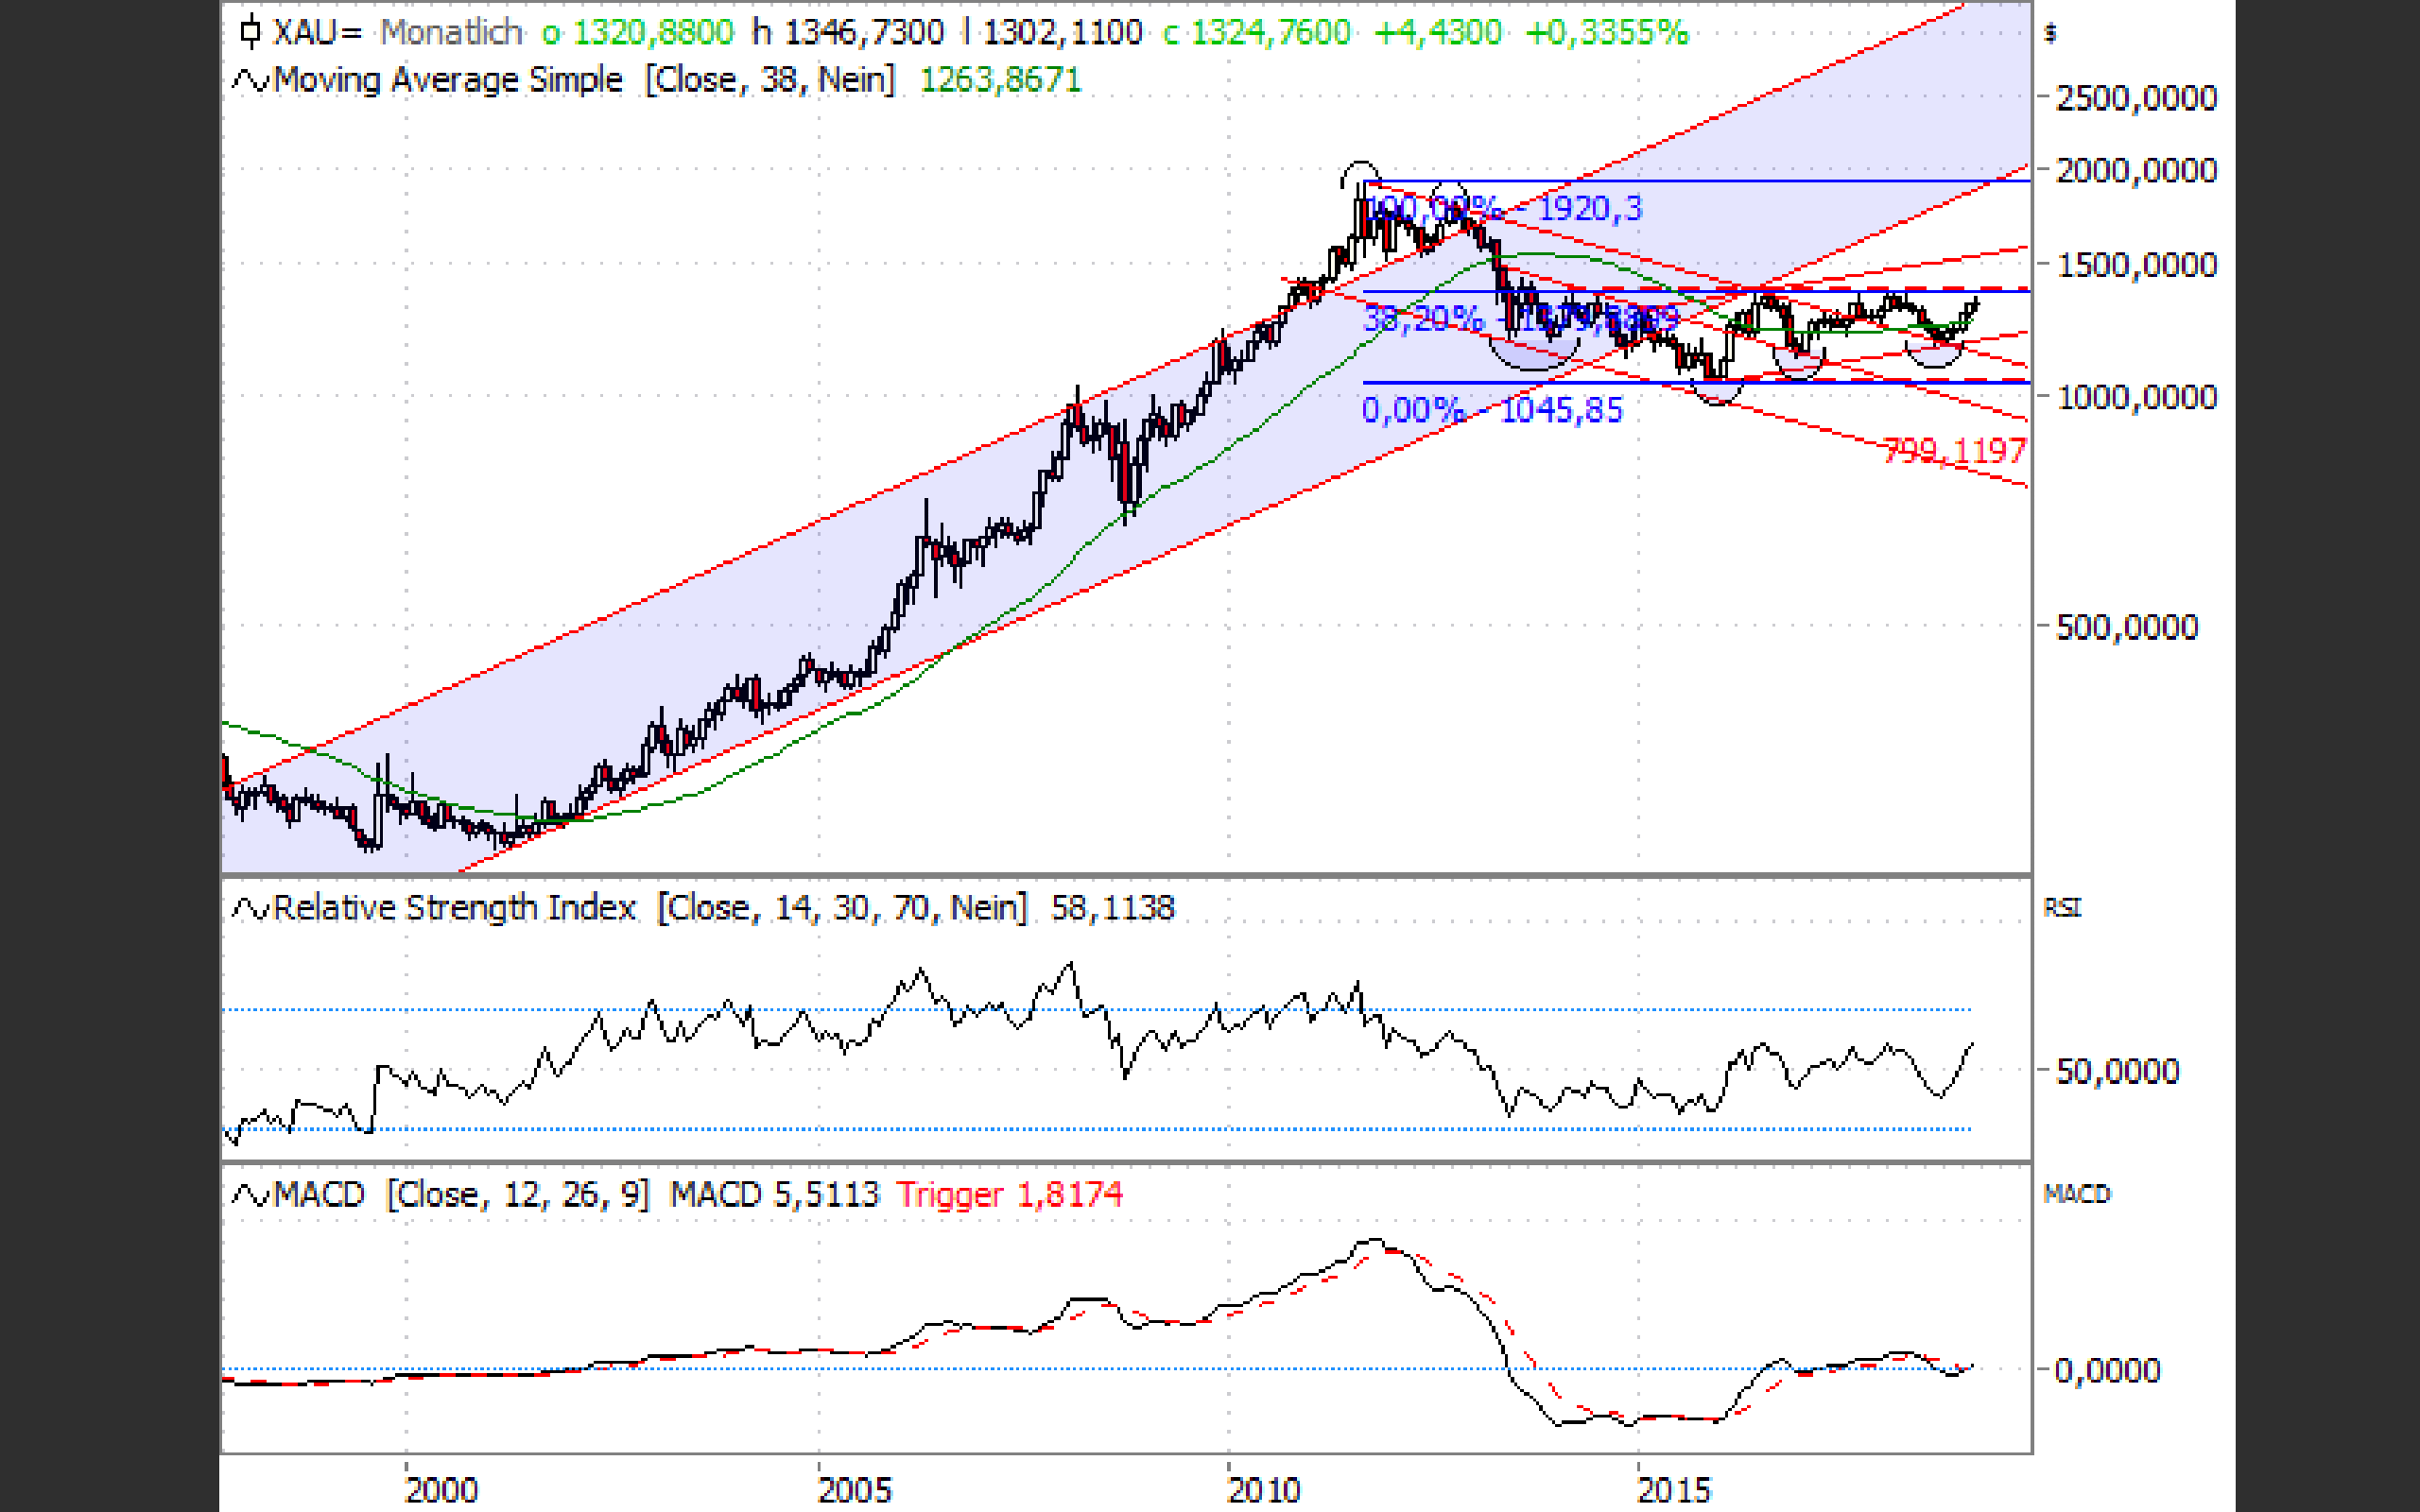This screenshot has height=1512, width=2420.
Task: Click the 2005 marker on time axis
Action: [854, 1489]
